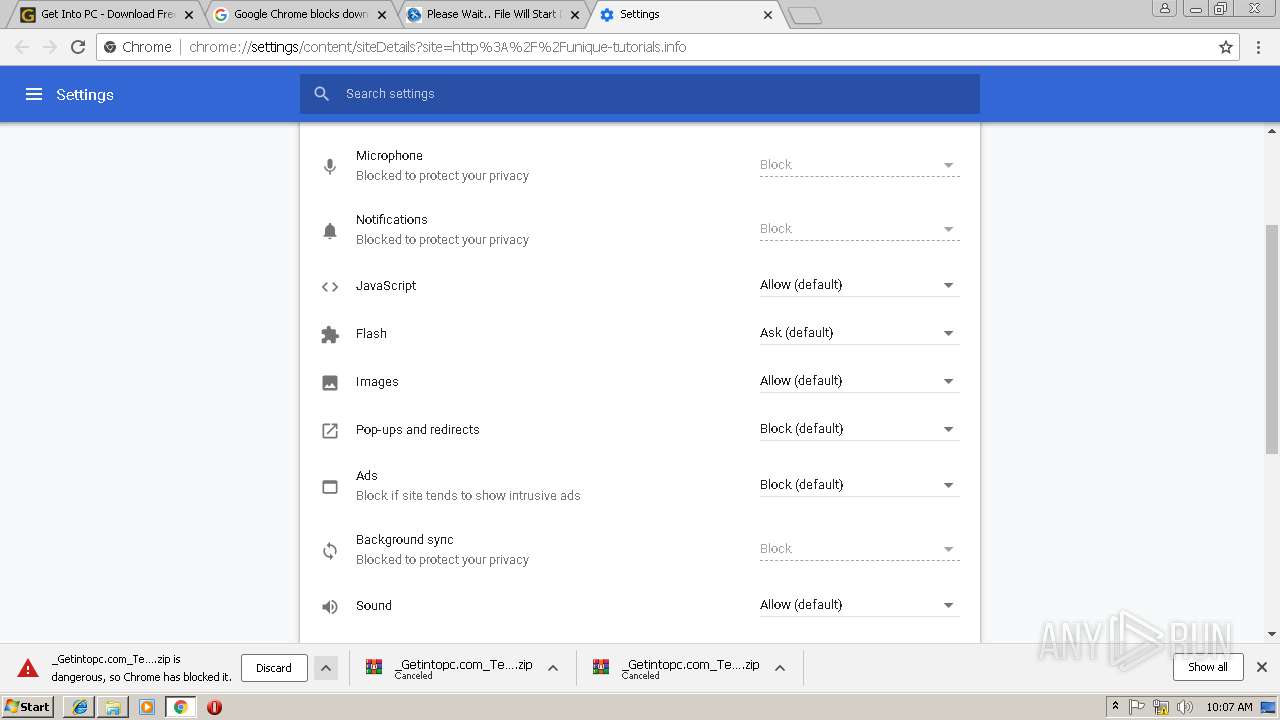Click the Action Center flag icon in tray
The image size is (1280, 720).
point(1137,707)
